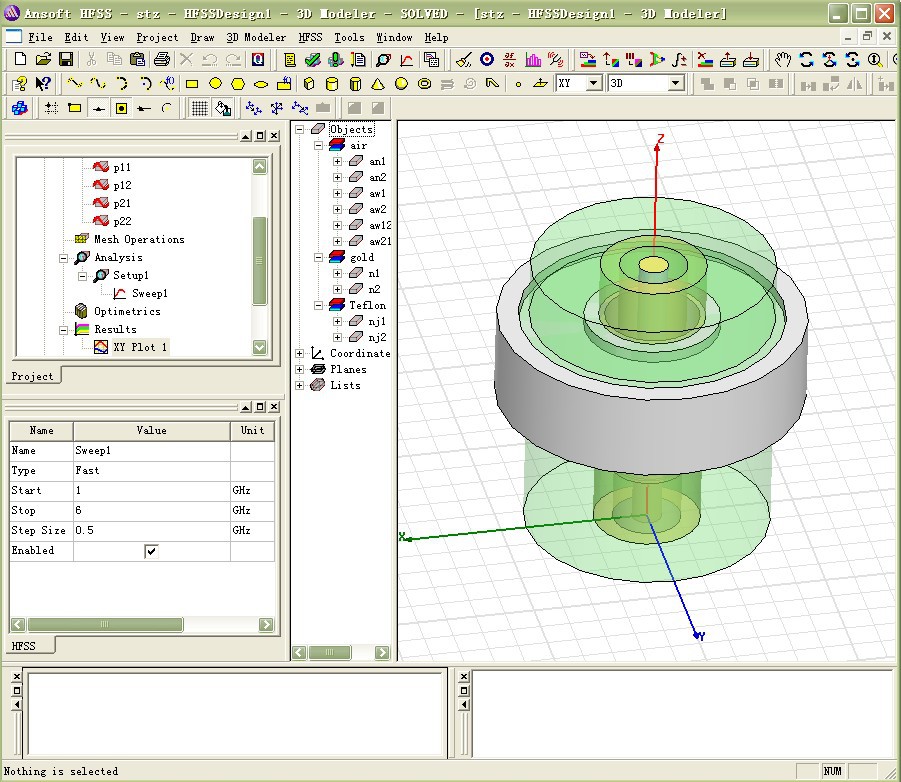901x782 pixels.
Task: Select object aw1 in the model tree
Action: click(377, 194)
